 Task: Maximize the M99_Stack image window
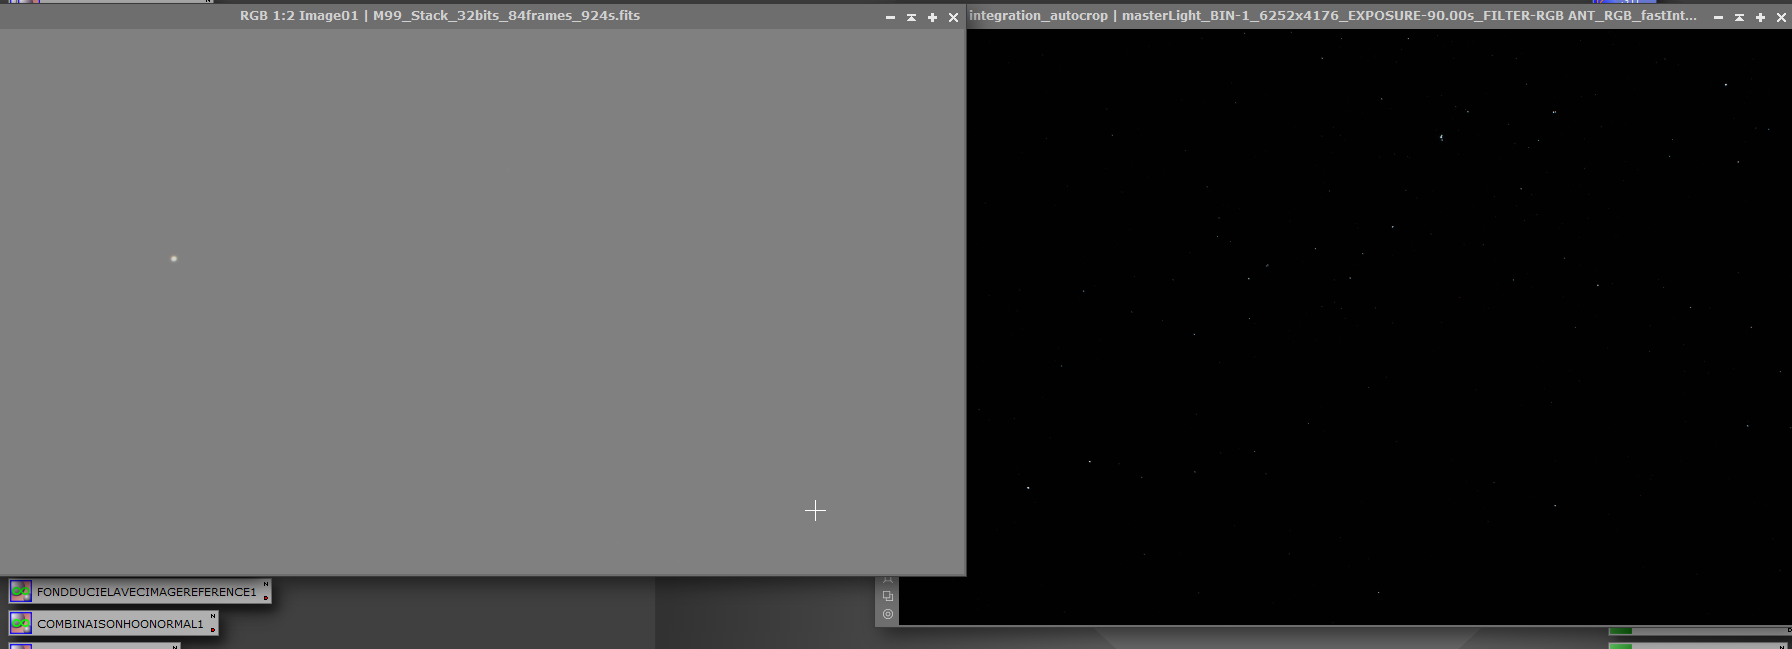tap(932, 17)
